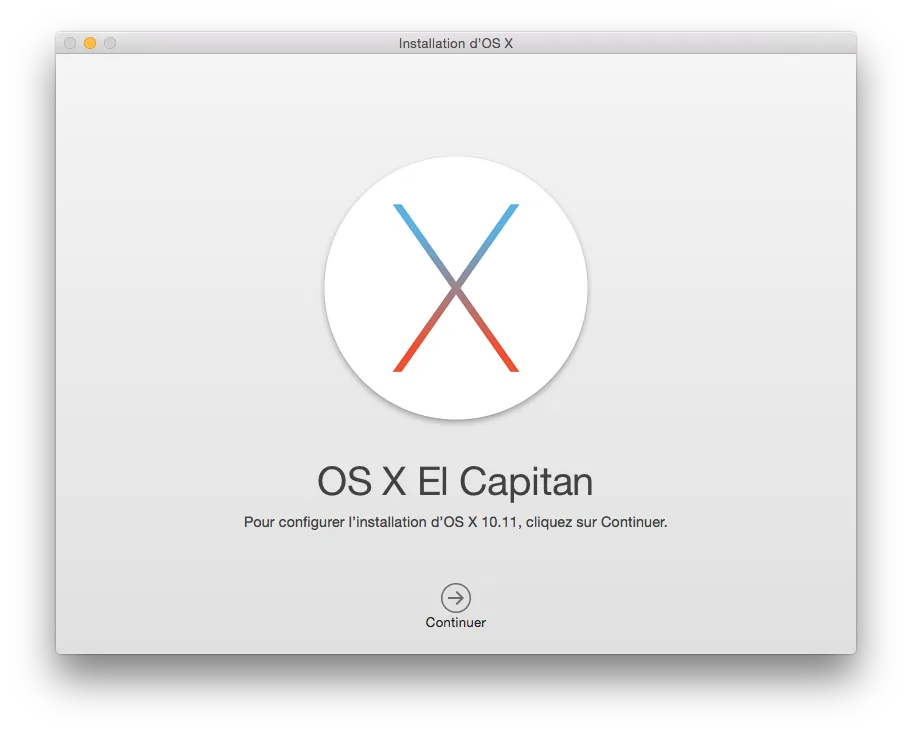Click the disabled zoom window button
Image resolution: width=912 pixels, height=734 pixels.
[110, 43]
